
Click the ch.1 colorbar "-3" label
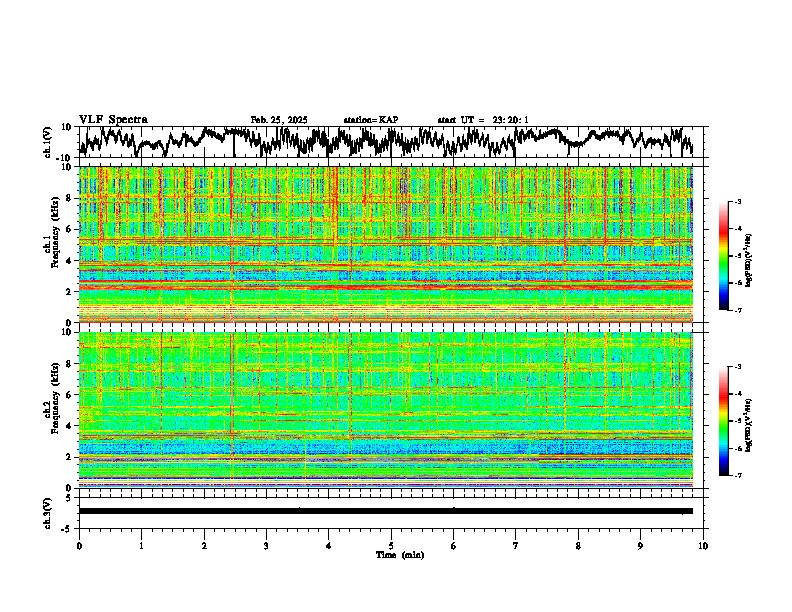pyautogui.click(x=738, y=202)
